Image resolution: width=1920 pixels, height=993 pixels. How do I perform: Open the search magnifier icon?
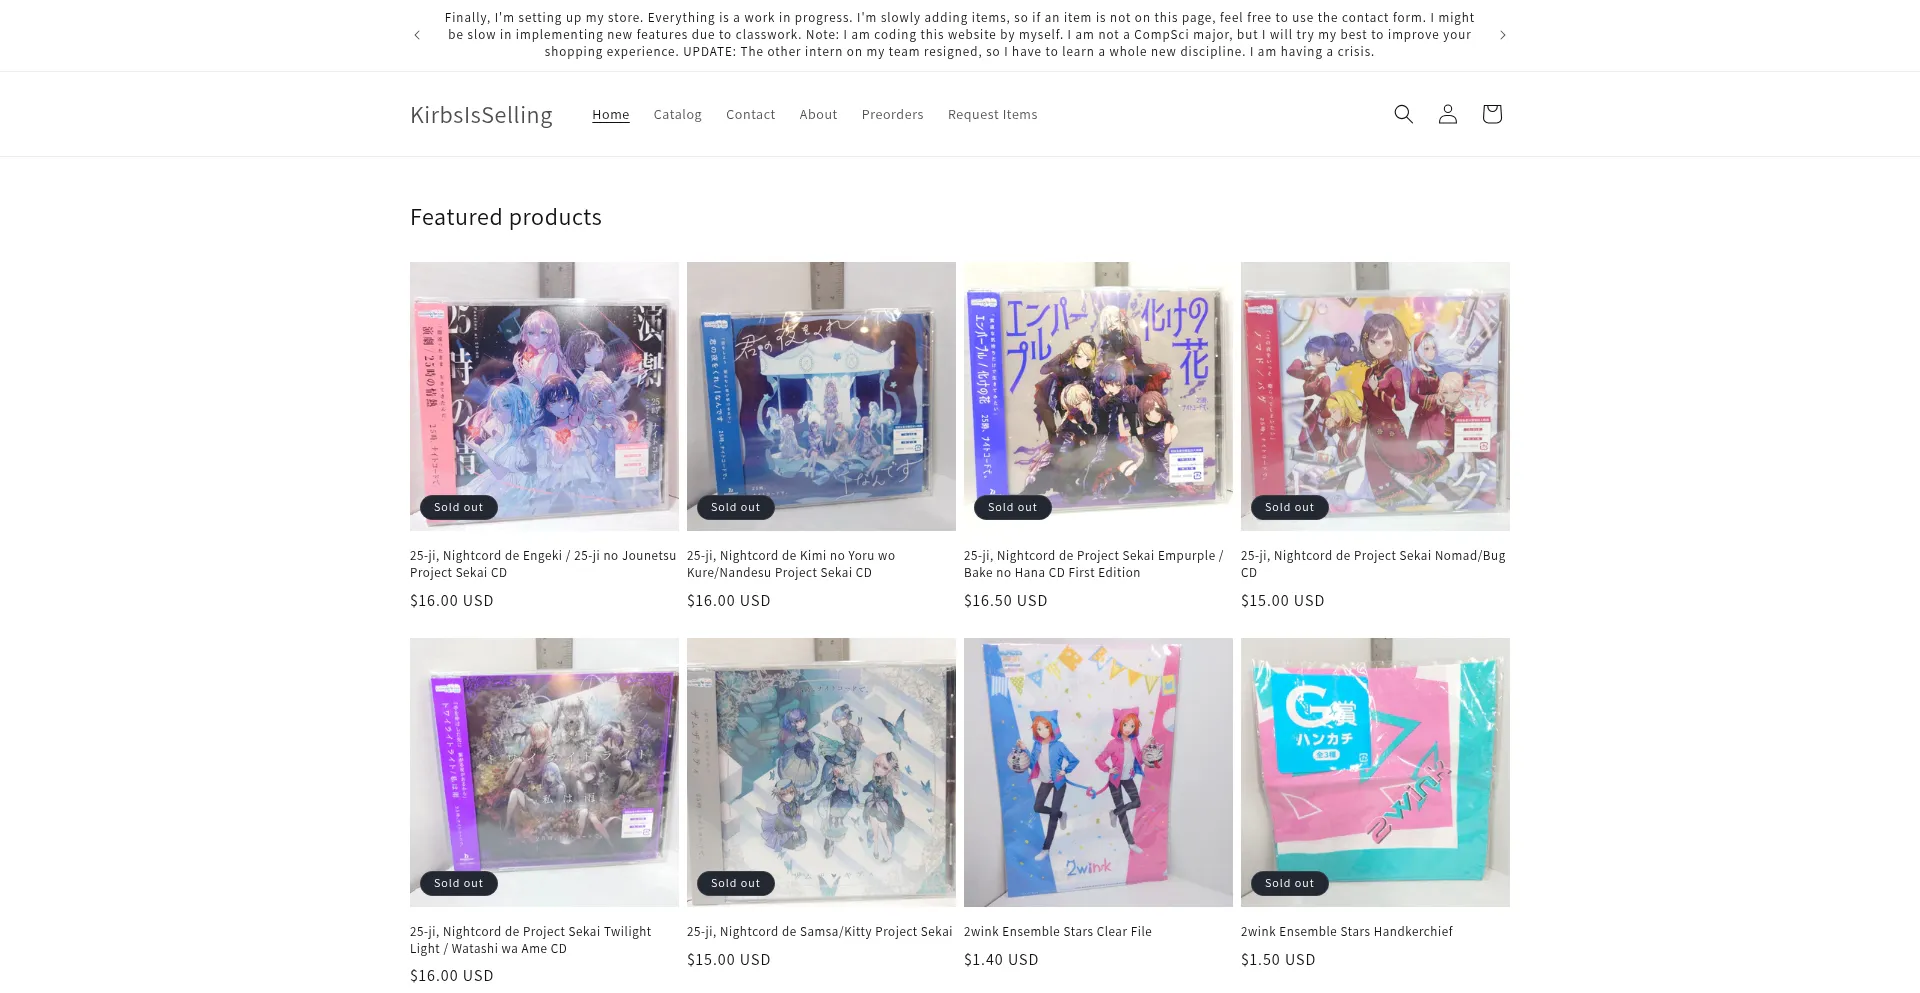coord(1403,114)
